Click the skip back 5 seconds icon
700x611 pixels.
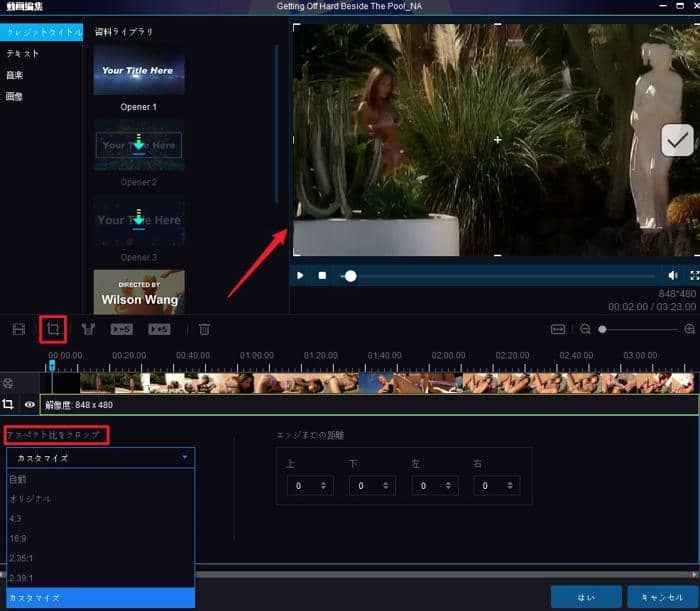click(122, 329)
